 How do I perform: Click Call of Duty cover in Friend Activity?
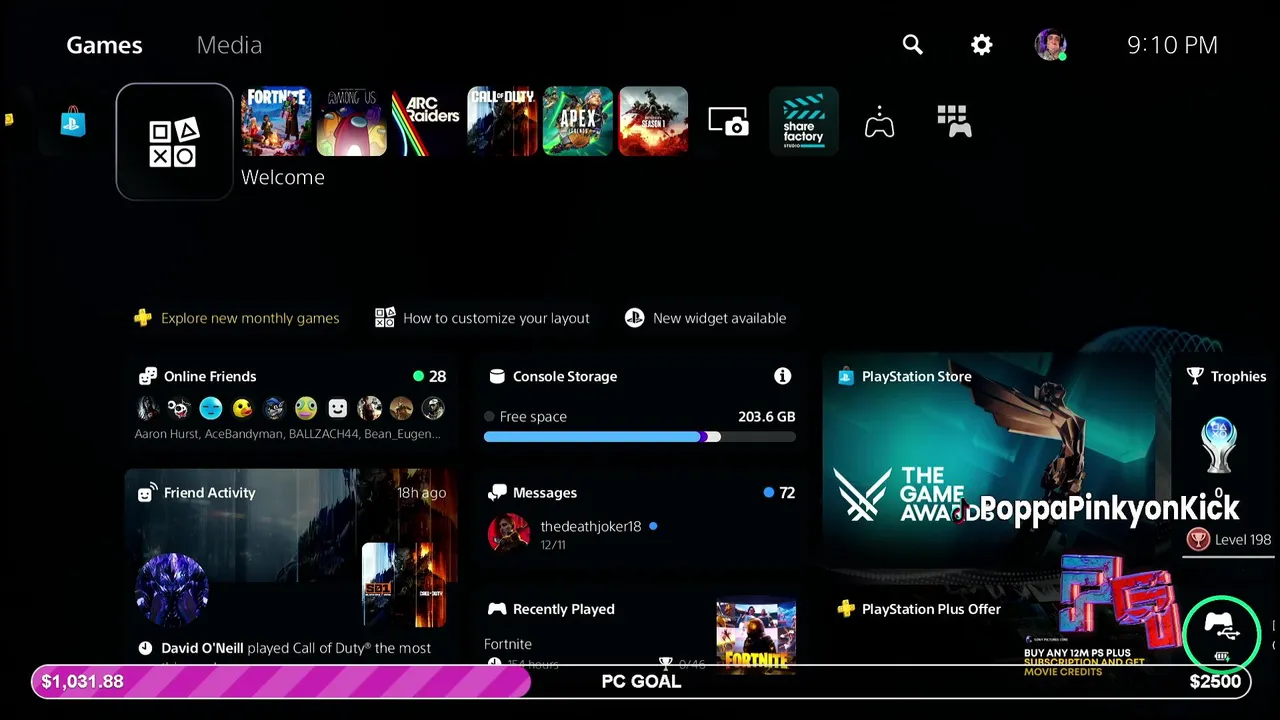point(403,585)
